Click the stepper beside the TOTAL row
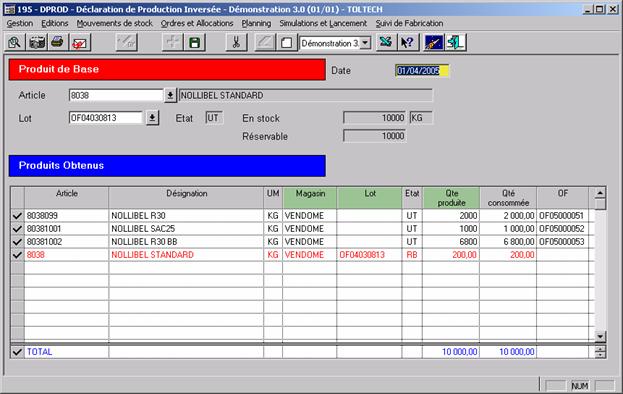This screenshot has height=394, width=623. [x=600, y=352]
